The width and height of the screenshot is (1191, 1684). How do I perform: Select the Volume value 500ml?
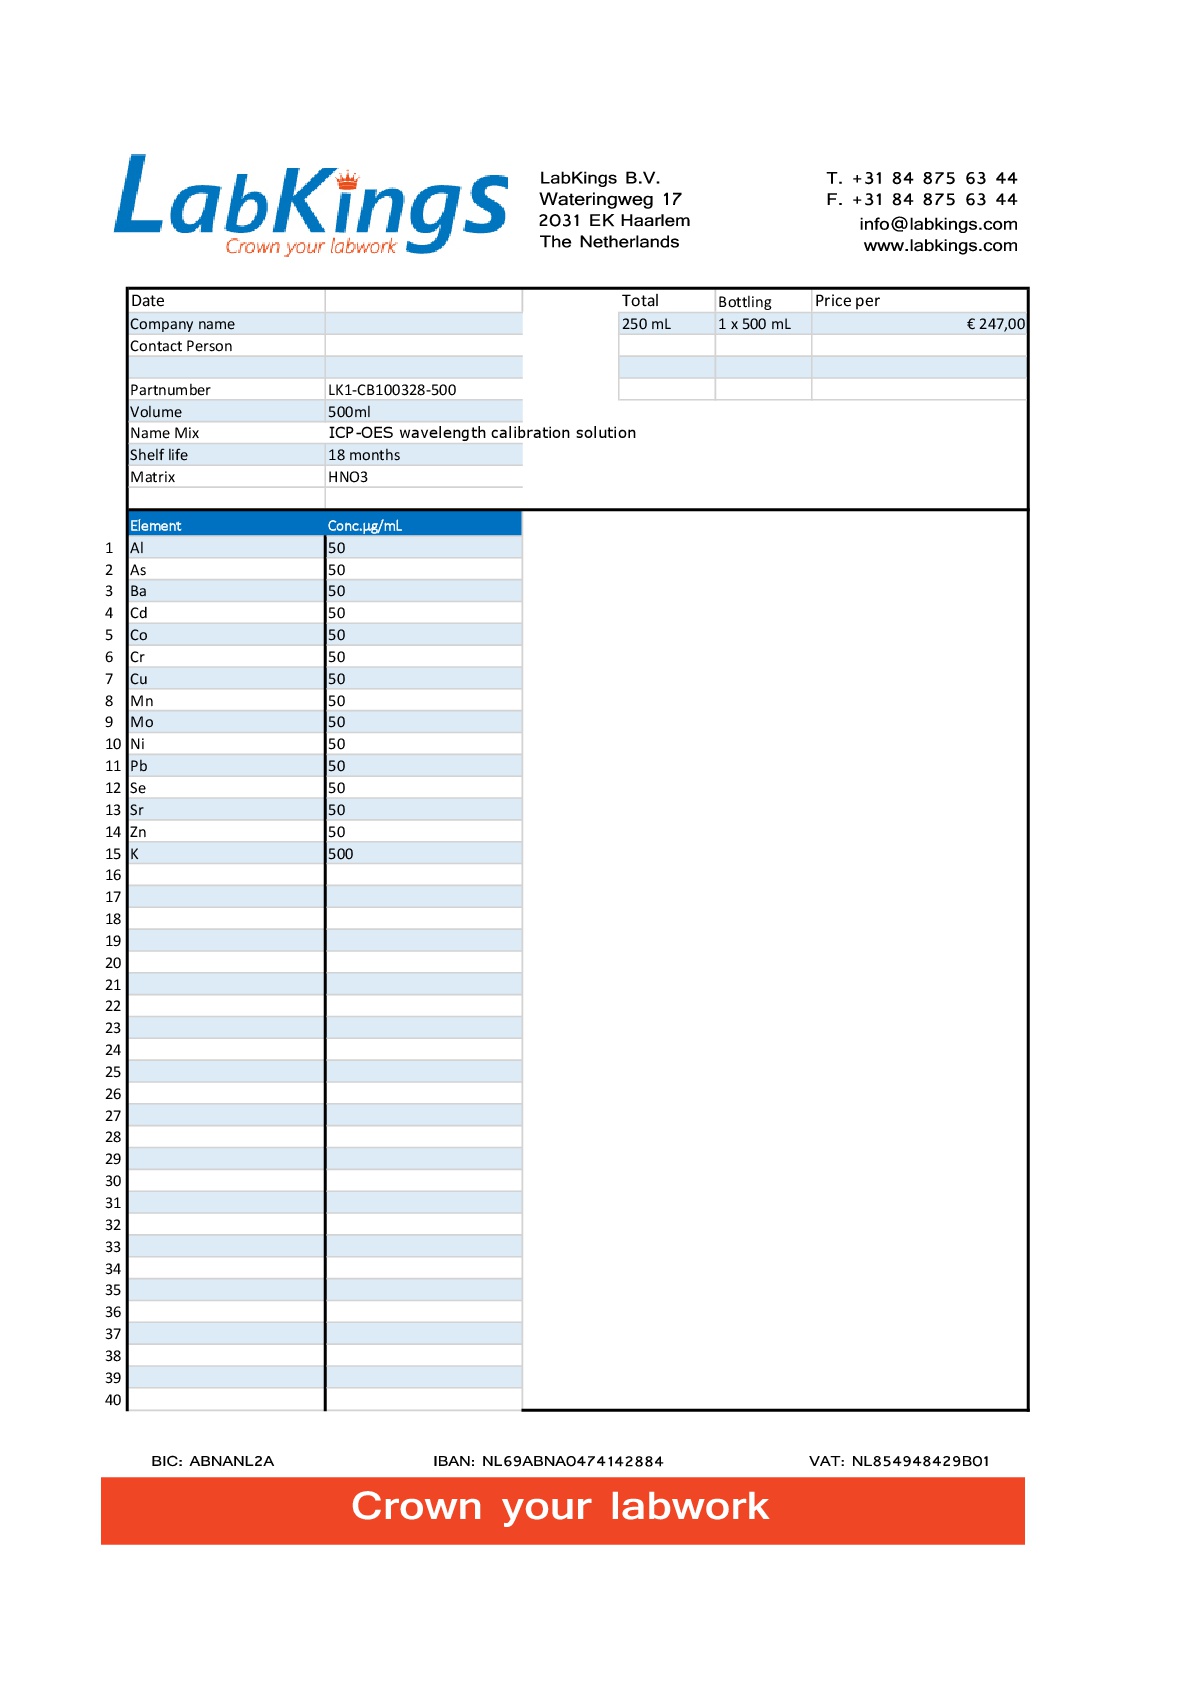(349, 412)
